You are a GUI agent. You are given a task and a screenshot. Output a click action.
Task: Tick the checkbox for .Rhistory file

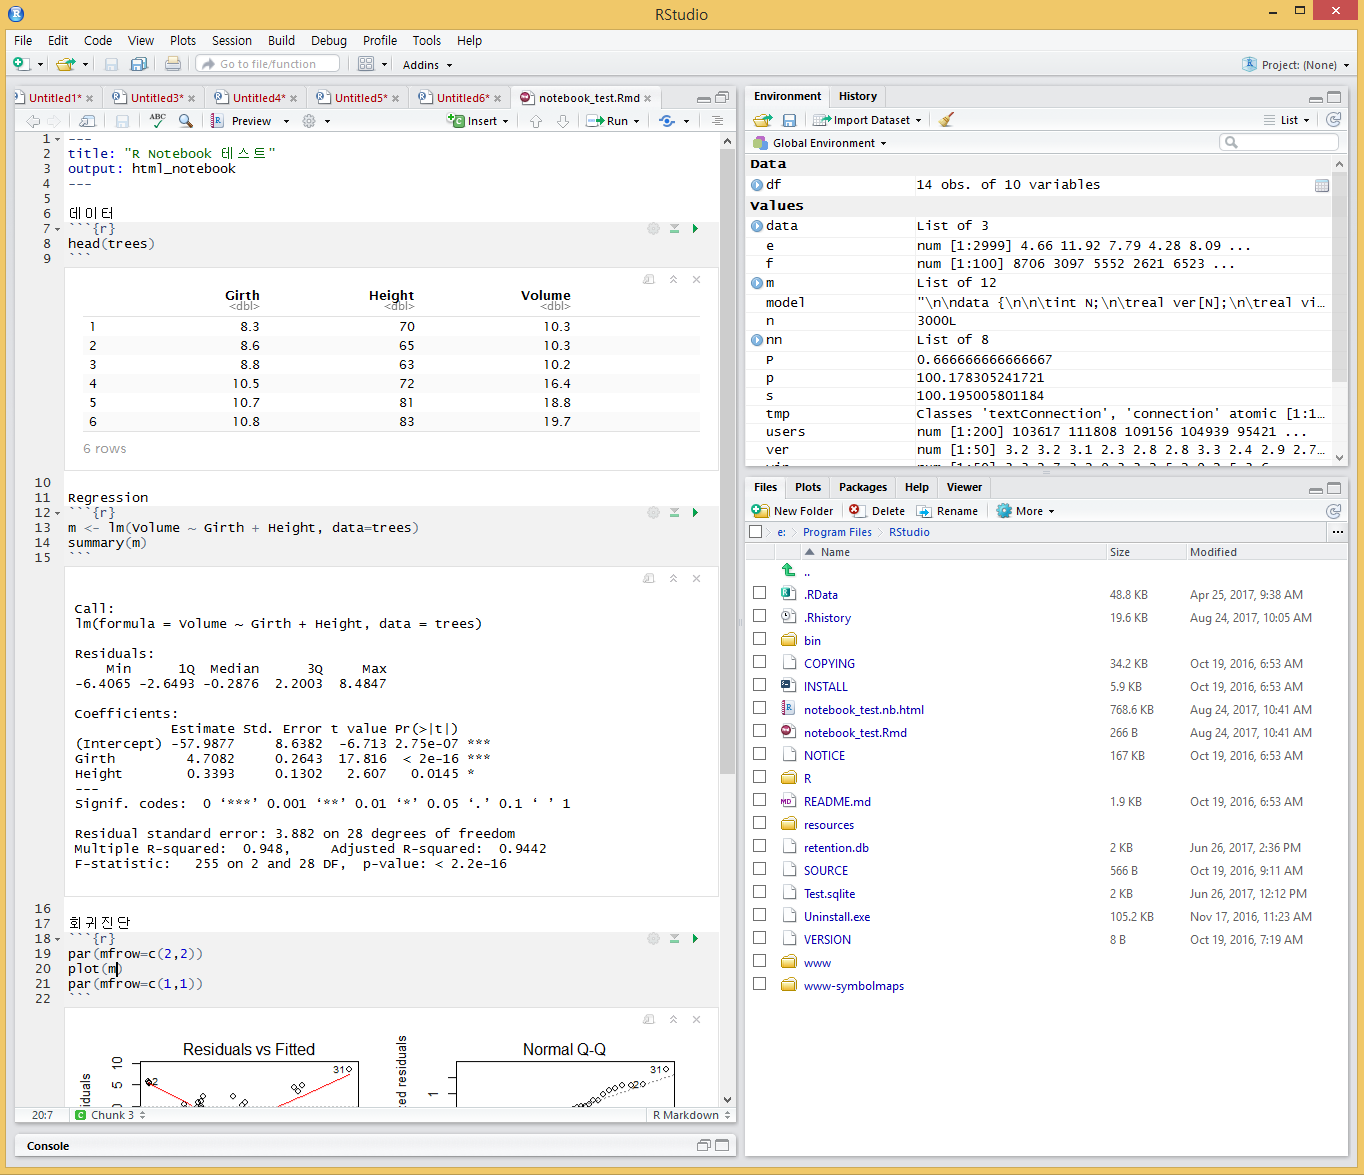pyautogui.click(x=760, y=616)
